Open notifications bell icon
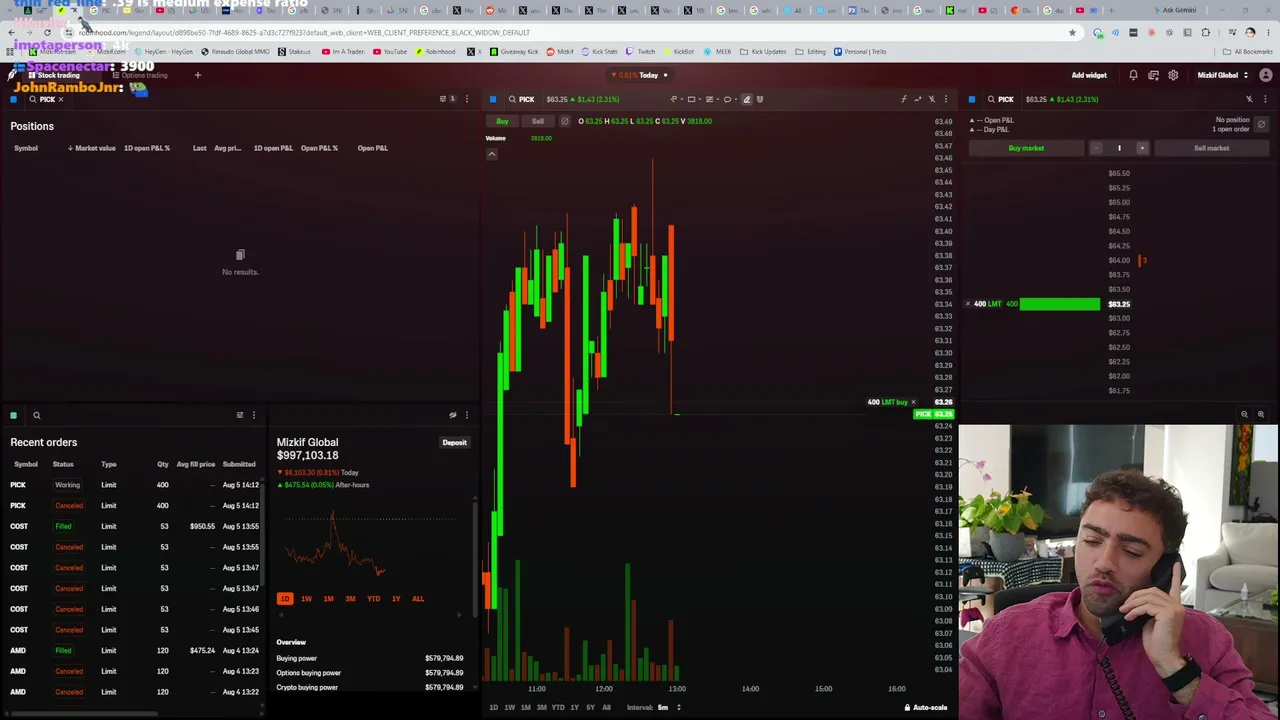The image size is (1280, 720). [x=1133, y=75]
